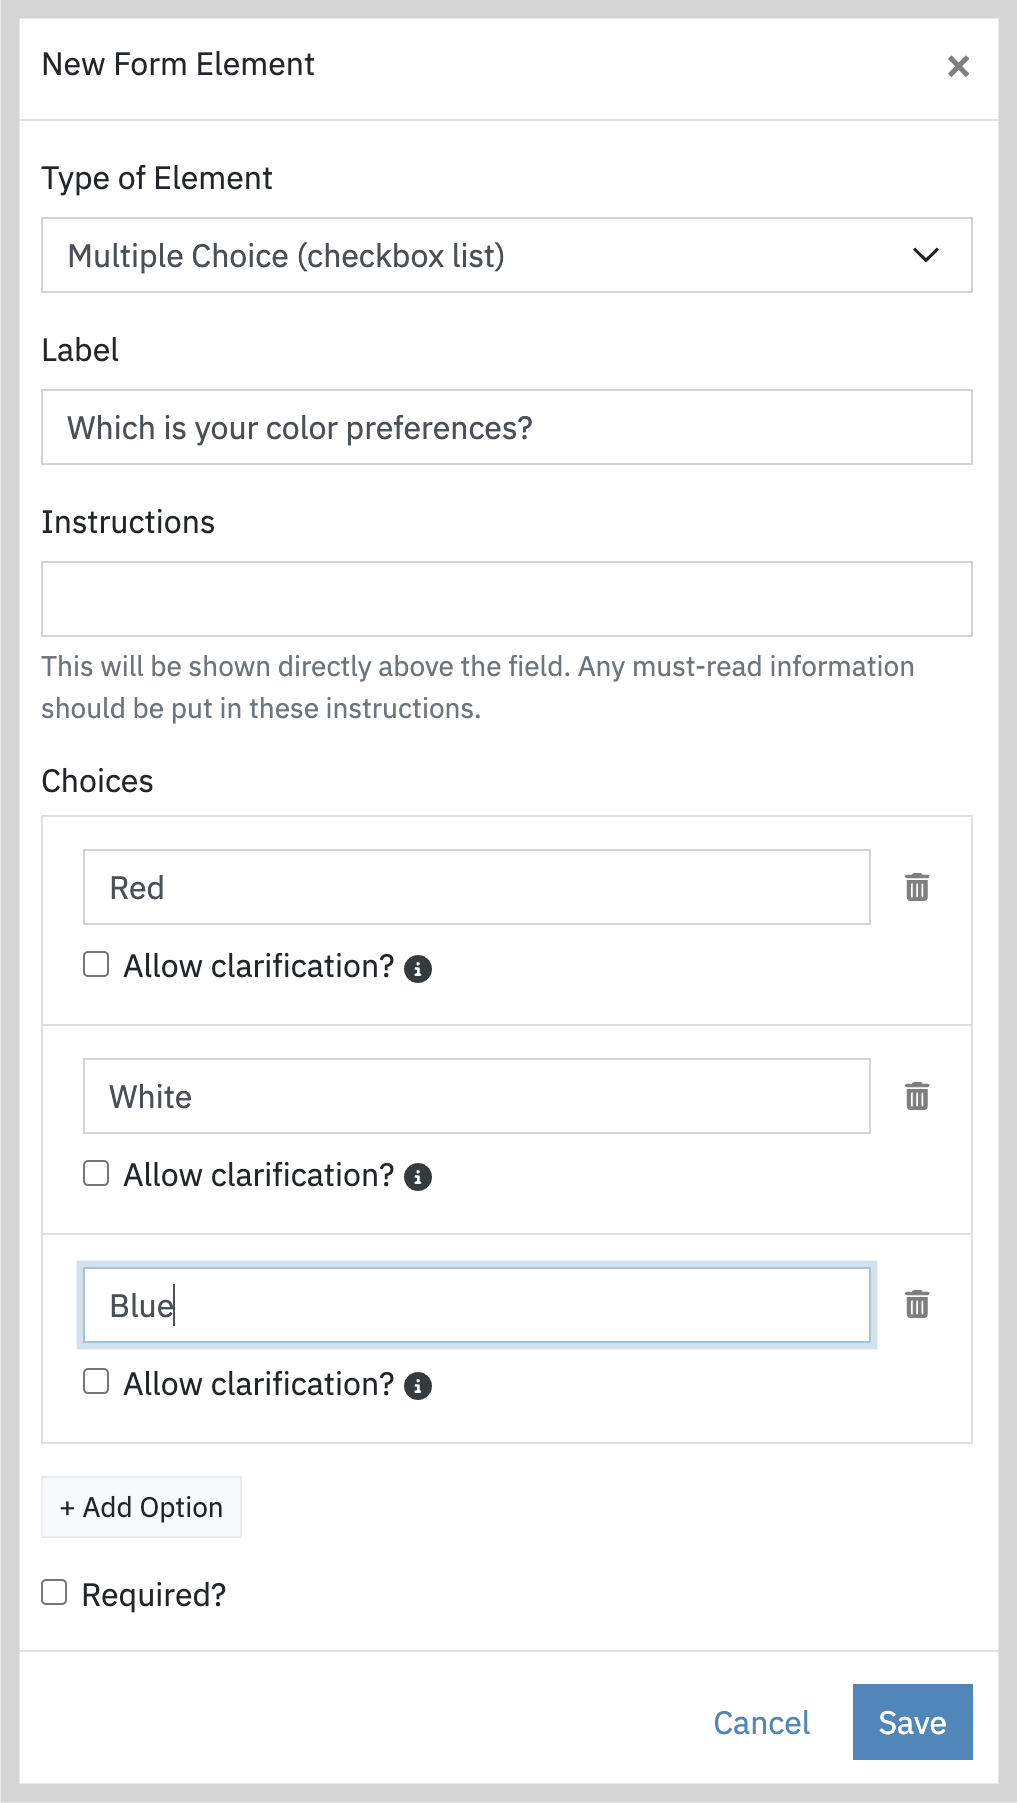Enable Allow clarification for Red choice

coord(96,964)
